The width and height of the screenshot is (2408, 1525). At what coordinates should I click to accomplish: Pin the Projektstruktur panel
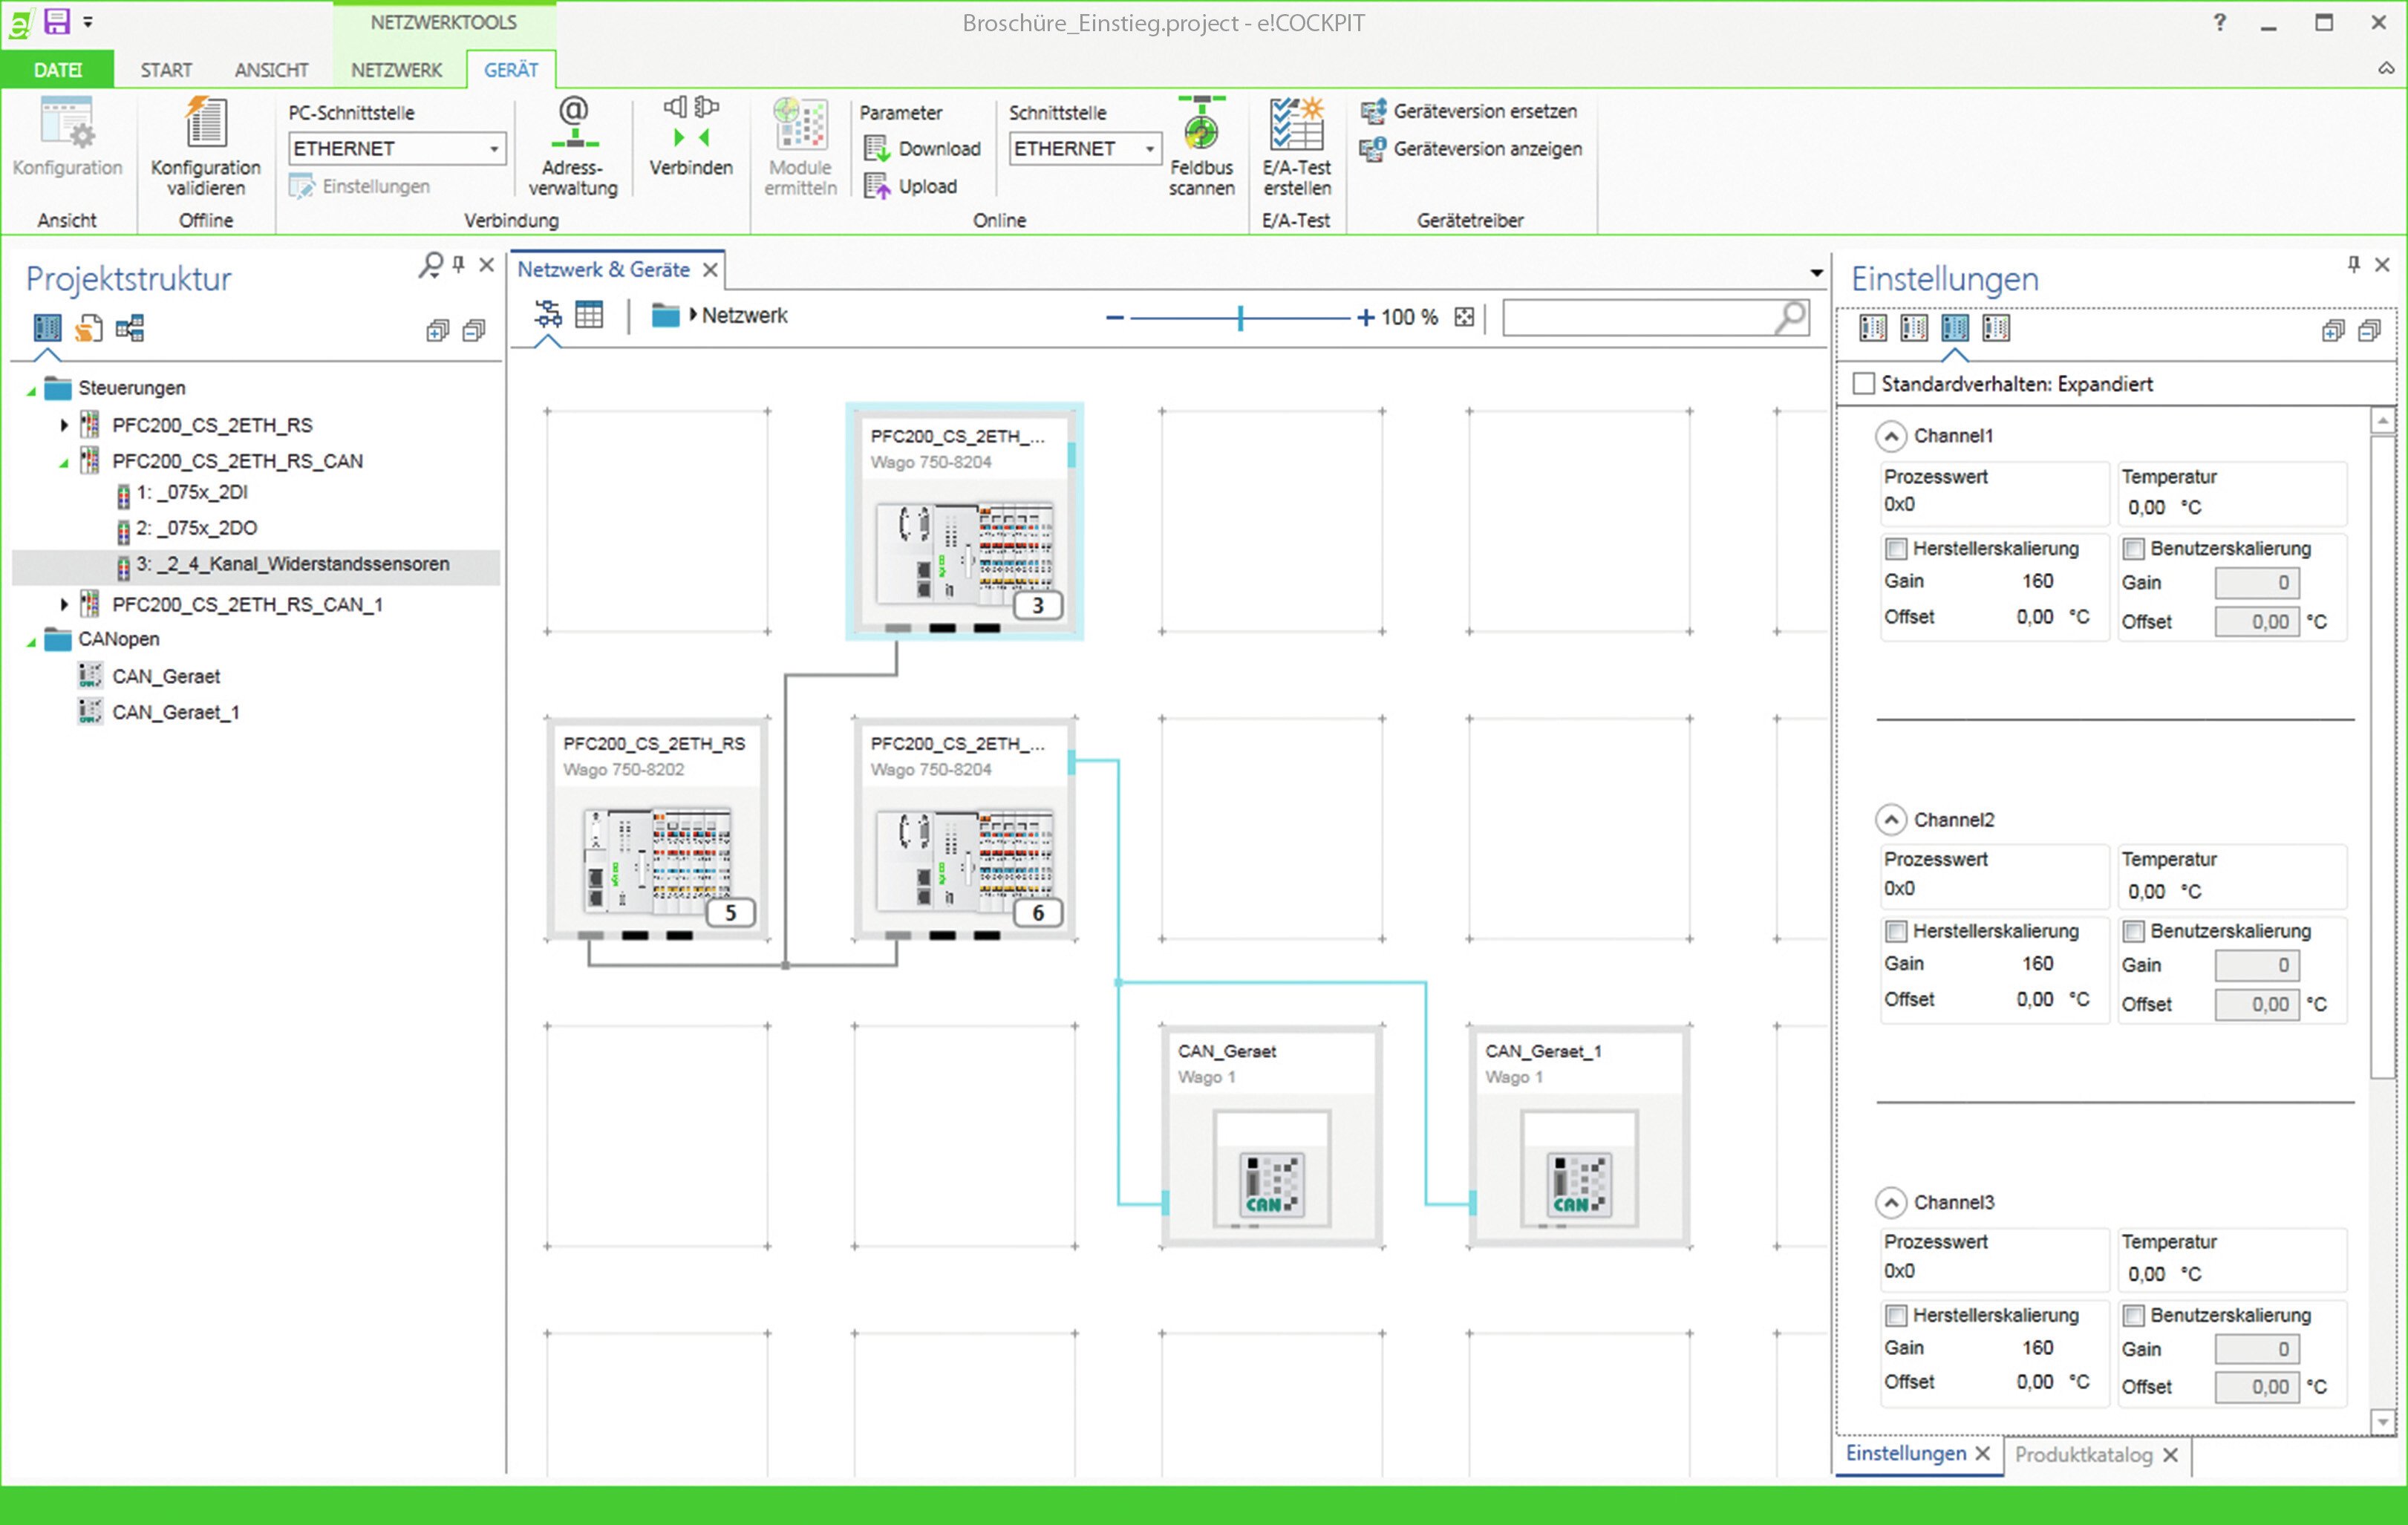[x=459, y=265]
